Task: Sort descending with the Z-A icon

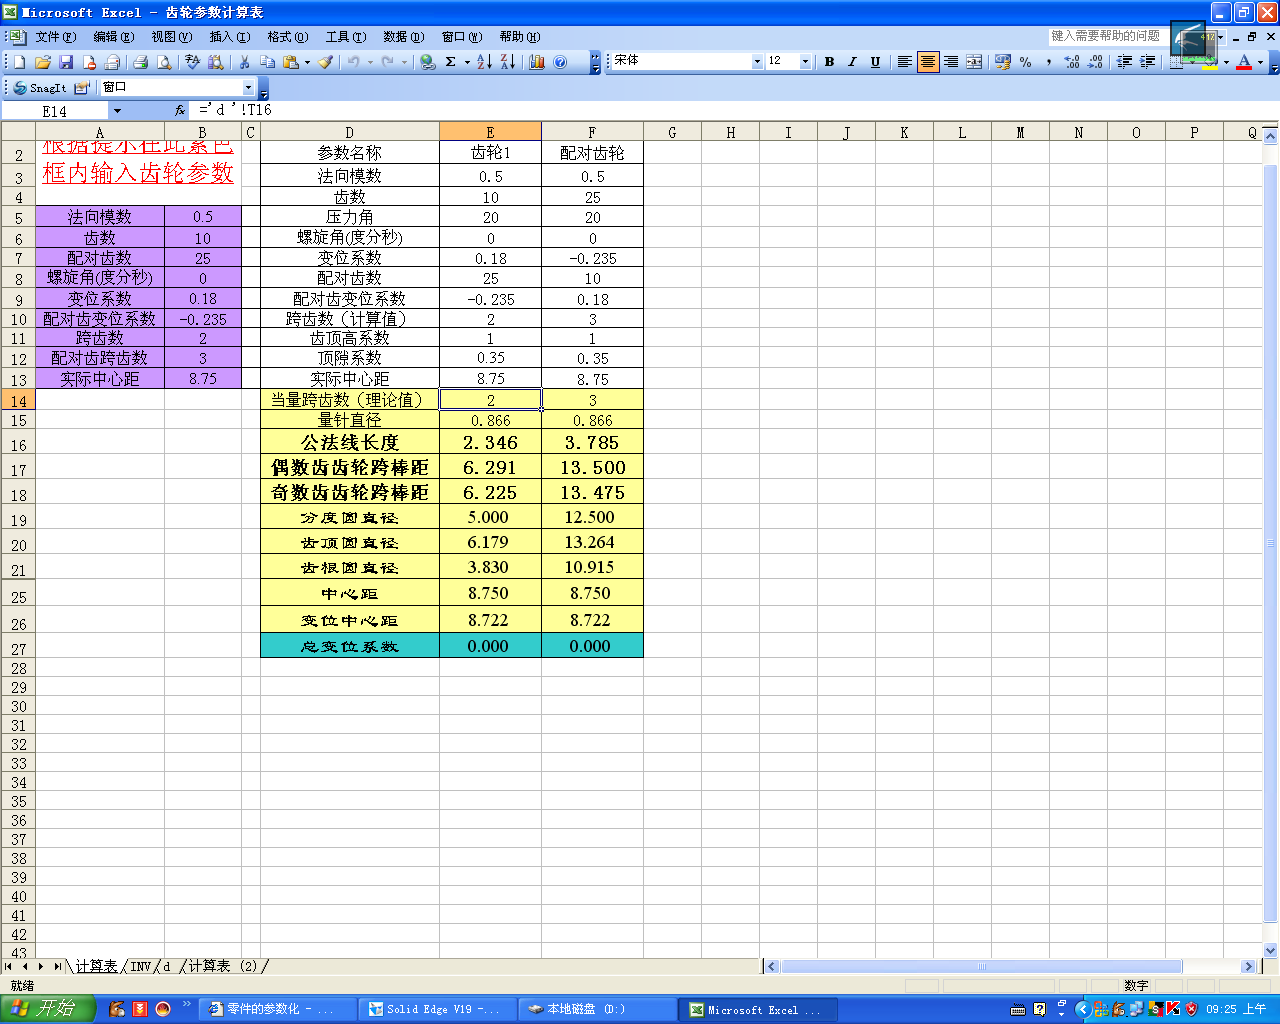Action: [508, 62]
